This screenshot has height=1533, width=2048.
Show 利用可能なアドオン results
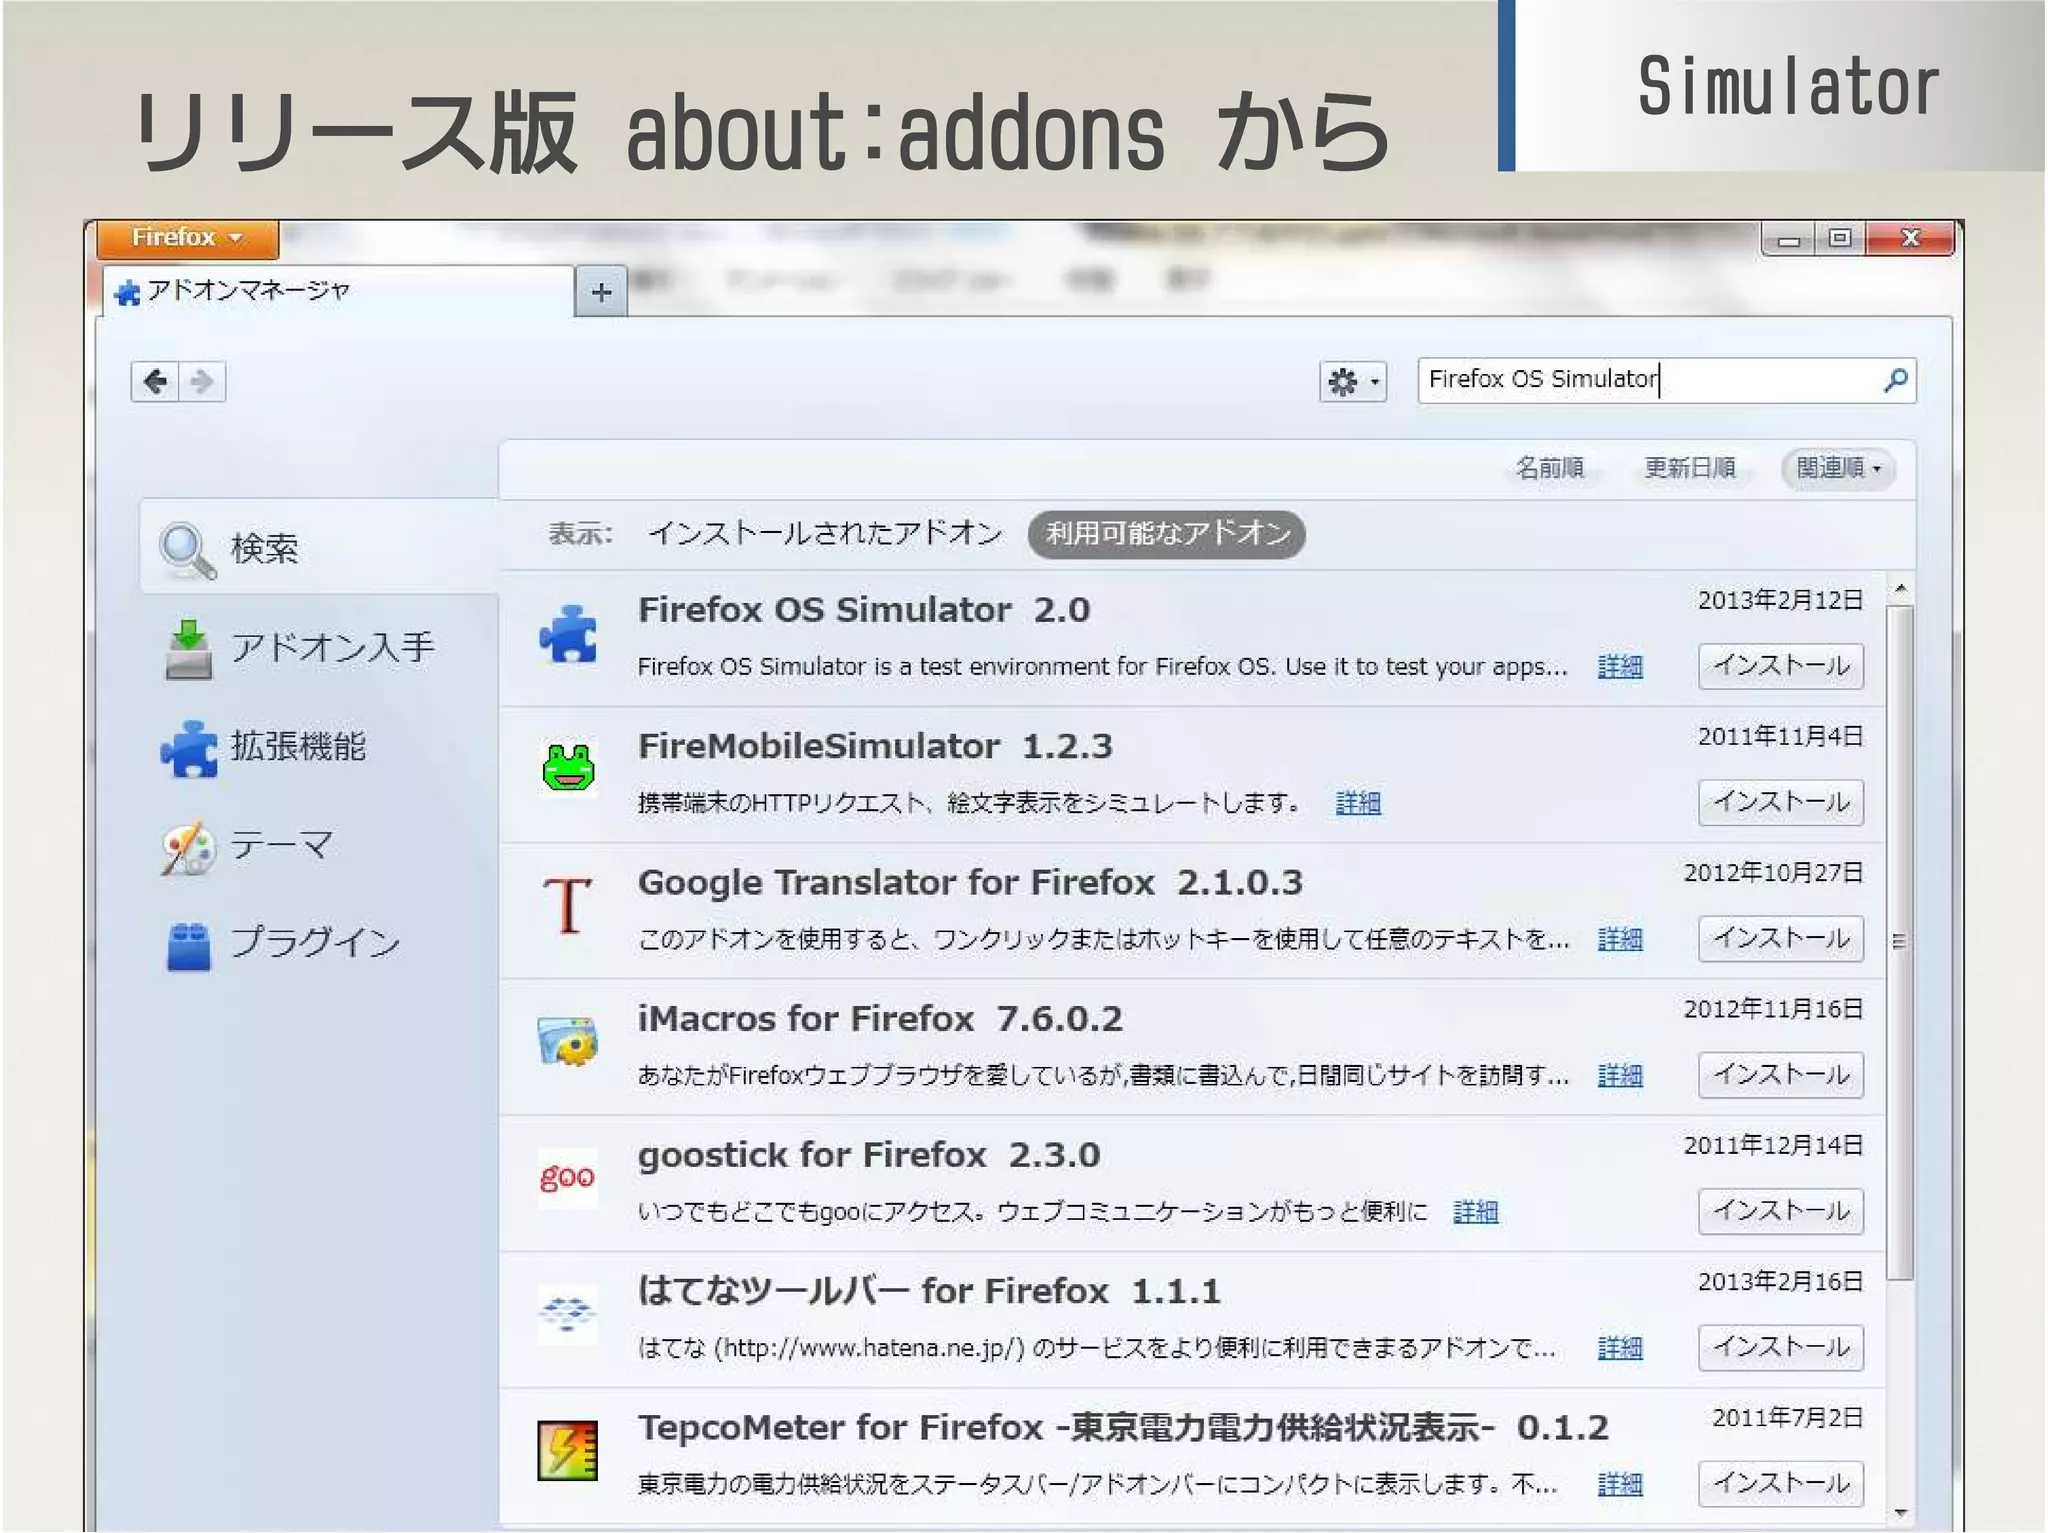coord(1166,534)
